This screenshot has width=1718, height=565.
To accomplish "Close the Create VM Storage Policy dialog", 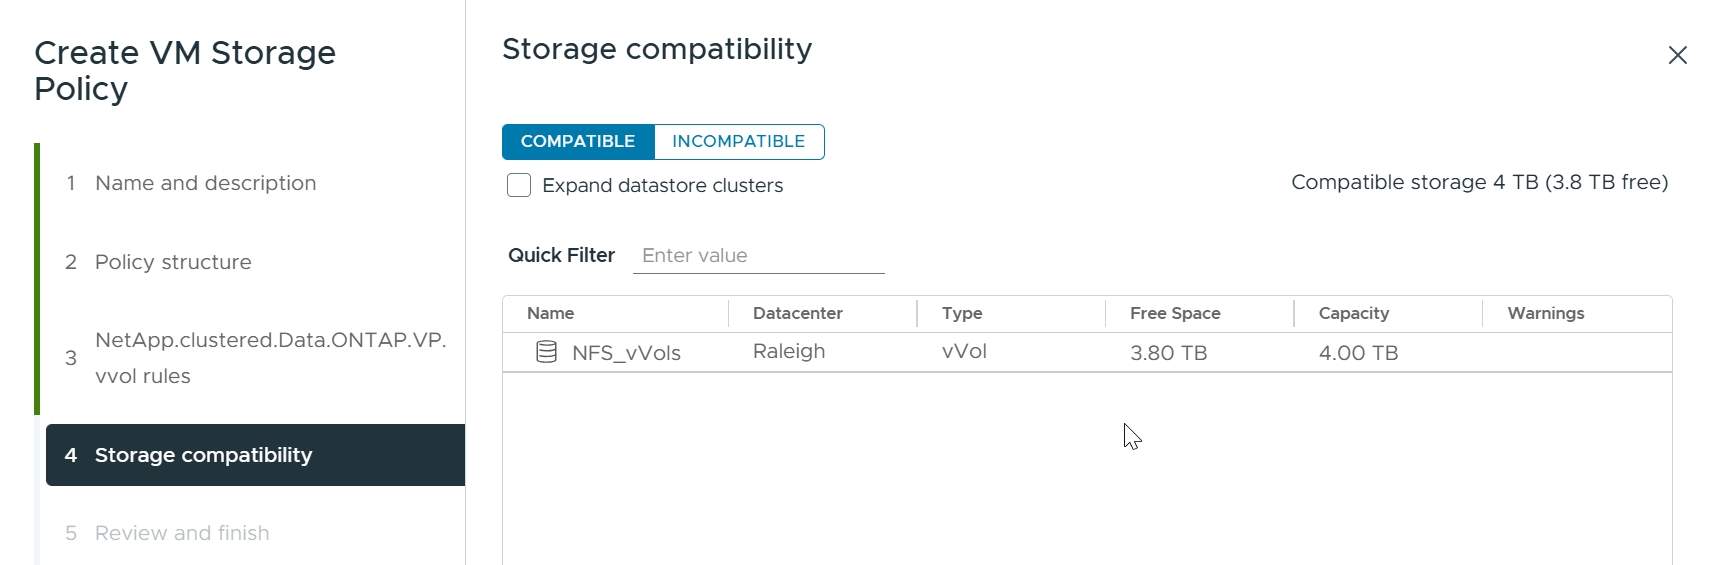I will [x=1677, y=55].
